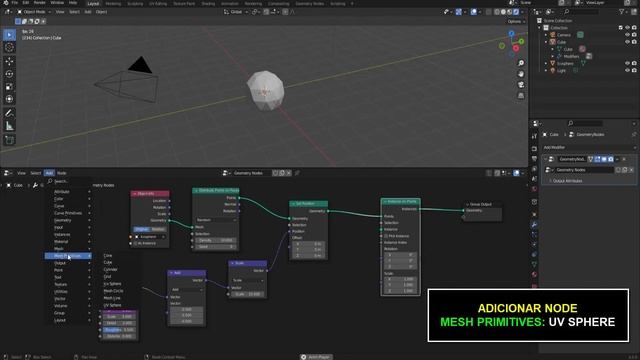This screenshot has width=640, height=360.
Task: Open Utilities entry in Add menu
Action: coord(68,291)
